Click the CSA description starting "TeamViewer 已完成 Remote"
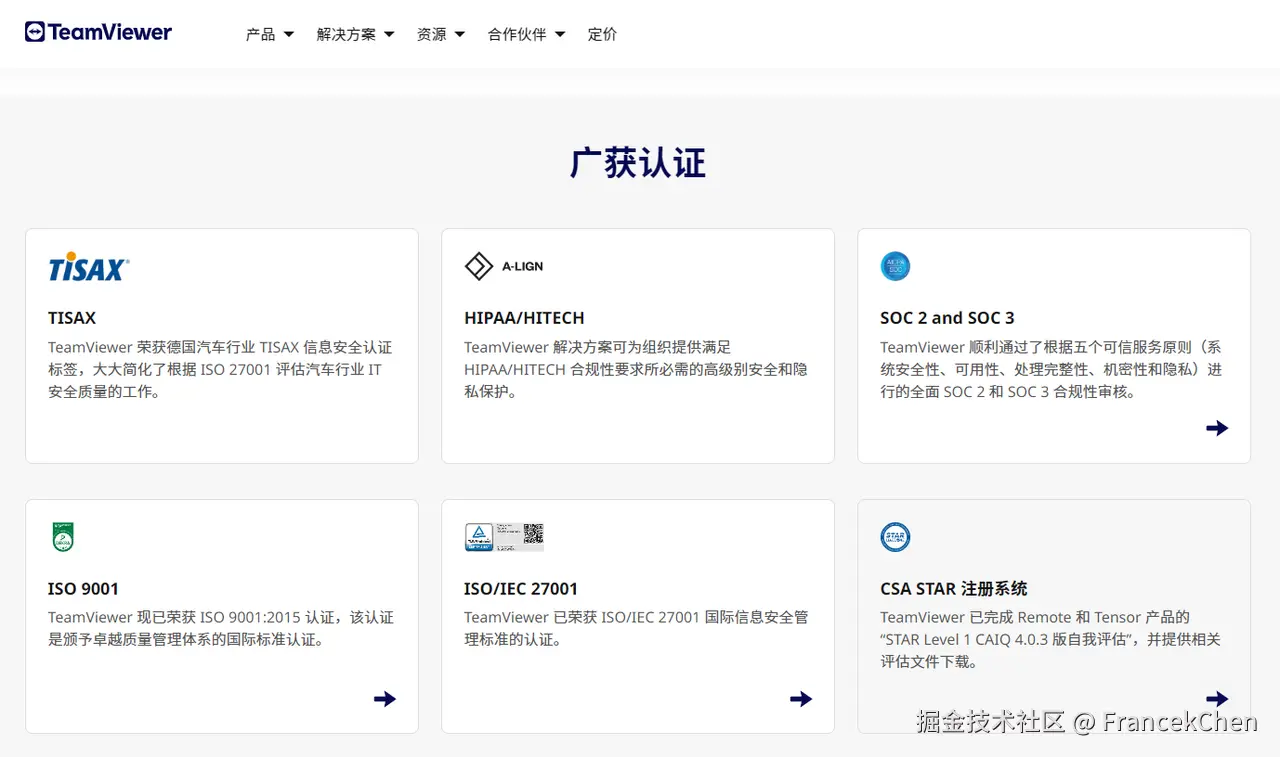 pyautogui.click(x=1050, y=639)
